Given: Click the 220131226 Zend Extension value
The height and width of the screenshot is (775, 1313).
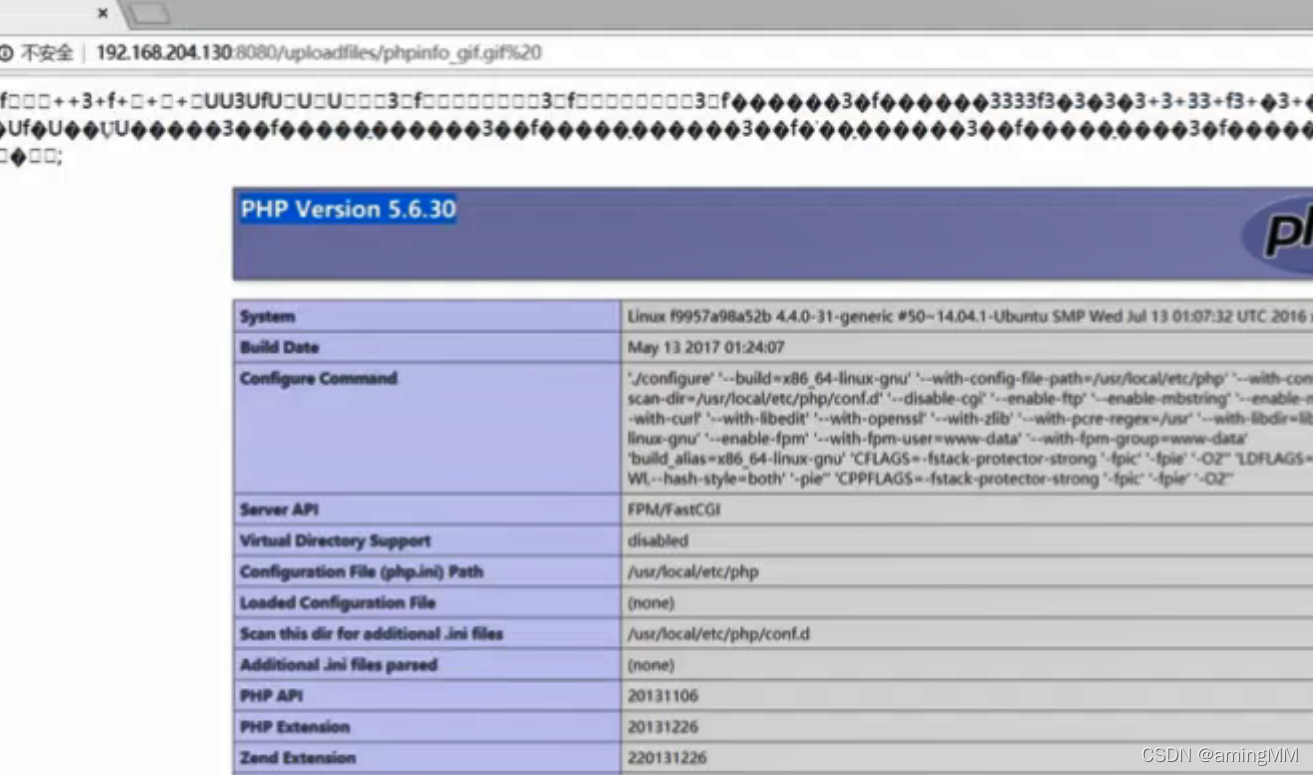Looking at the screenshot, I should click(x=666, y=757).
